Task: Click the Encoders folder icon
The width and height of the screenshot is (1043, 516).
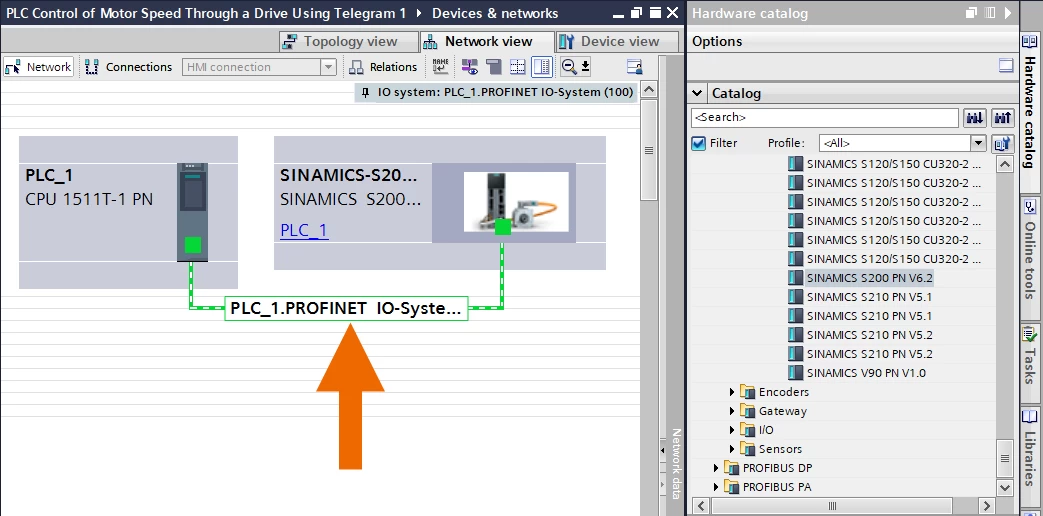Action: coord(748,392)
